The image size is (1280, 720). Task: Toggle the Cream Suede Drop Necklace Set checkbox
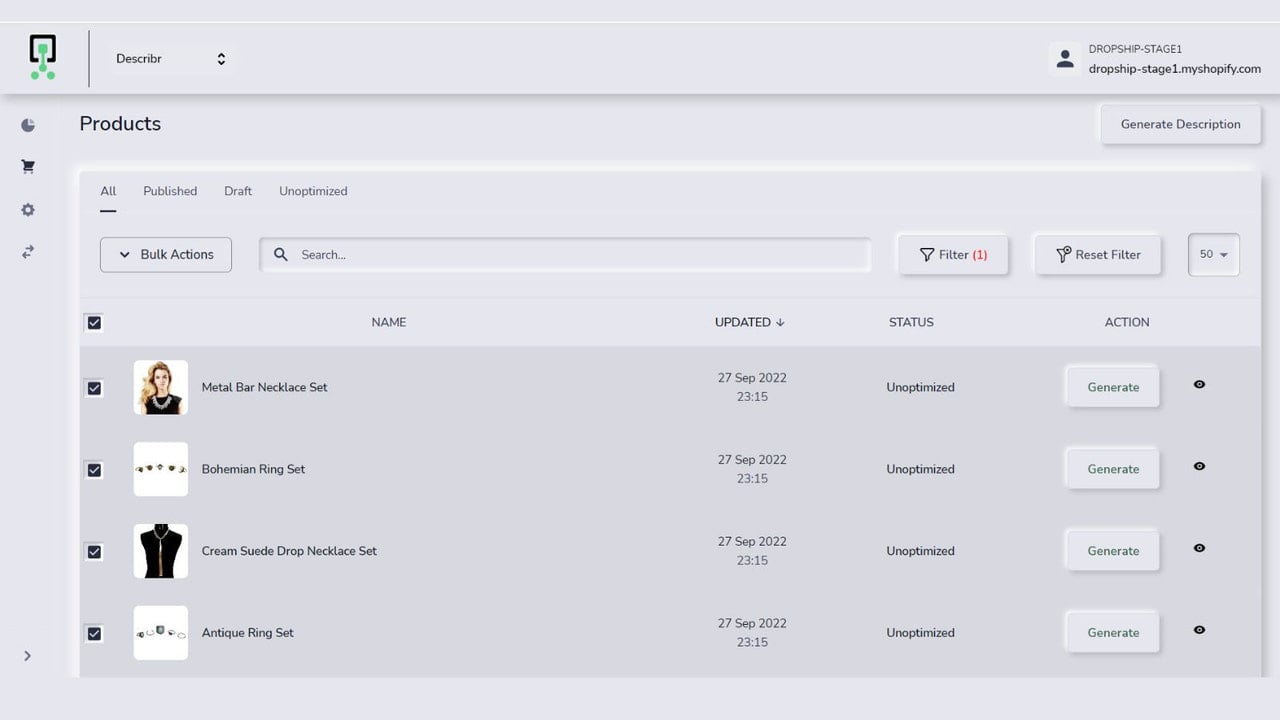tap(94, 551)
